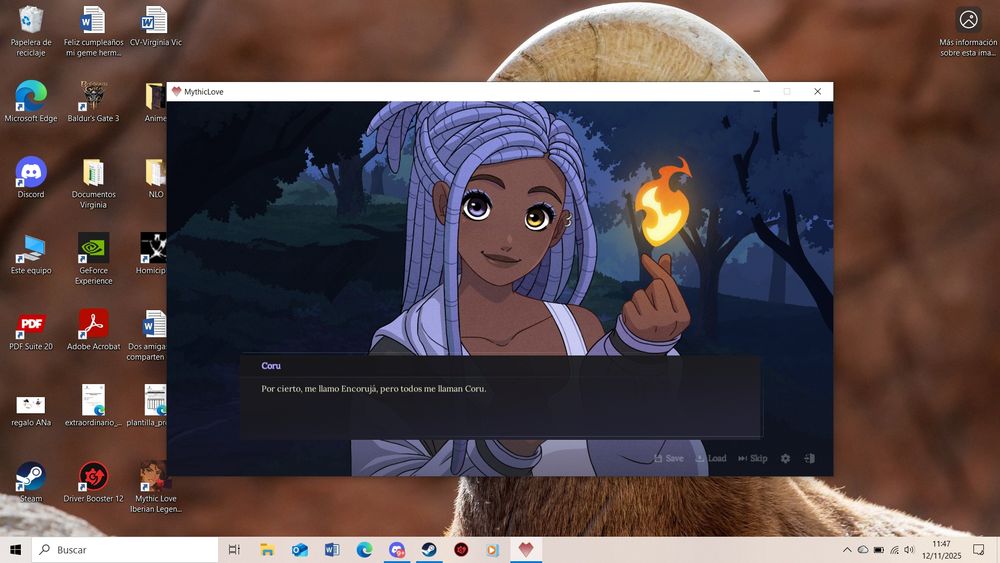The height and width of the screenshot is (563, 1000).
Task: Select the Microsoft Edge desktop shortcut
Action: click(31, 102)
